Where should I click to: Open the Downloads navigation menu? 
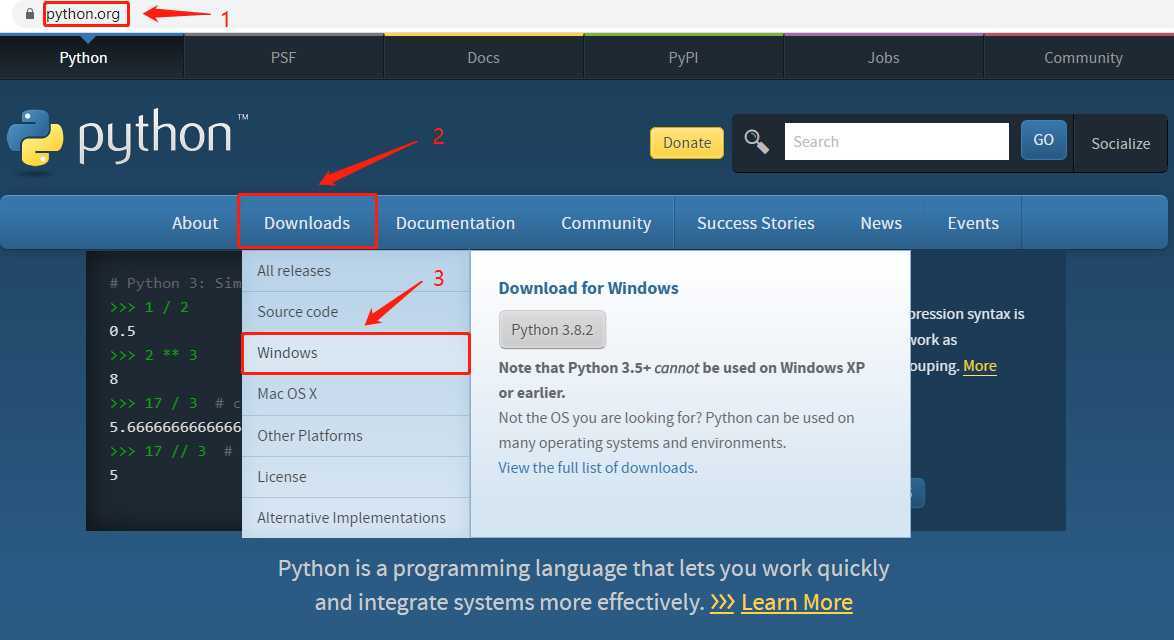307,223
